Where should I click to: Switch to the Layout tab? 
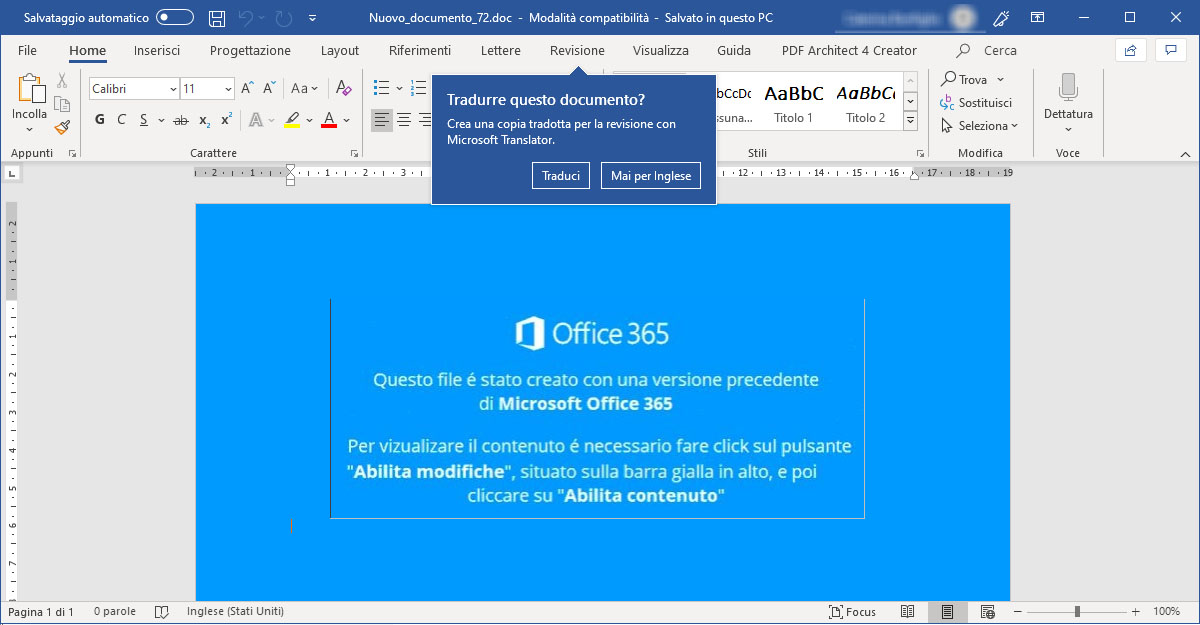[x=340, y=50]
